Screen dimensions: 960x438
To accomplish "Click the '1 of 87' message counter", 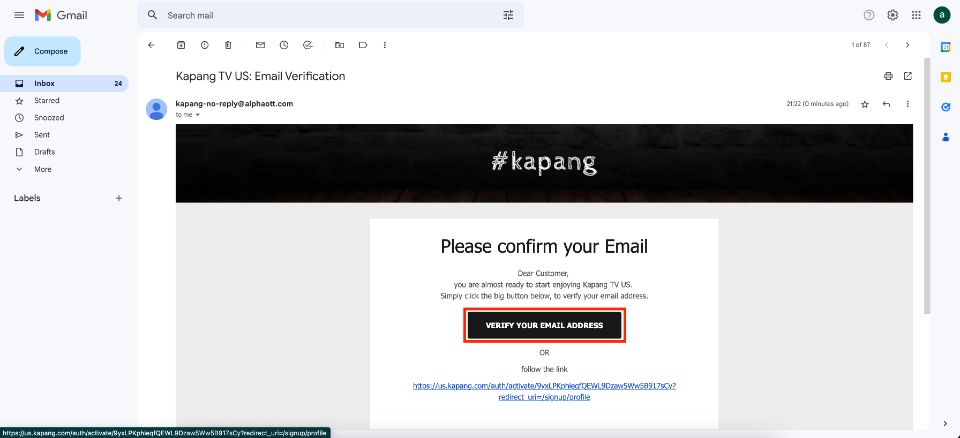I will 860,45.
